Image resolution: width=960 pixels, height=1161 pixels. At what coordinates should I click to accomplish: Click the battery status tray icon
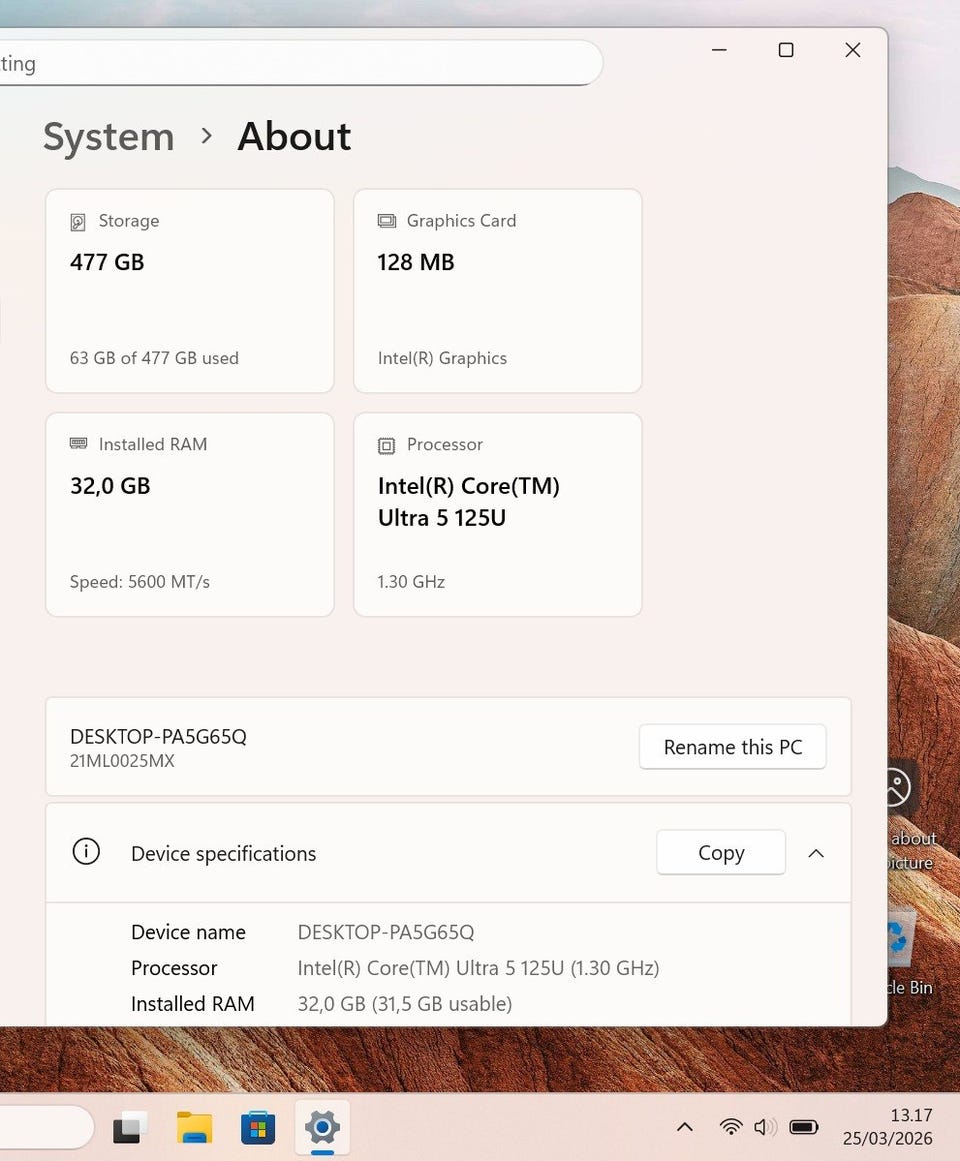pos(804,1127)
